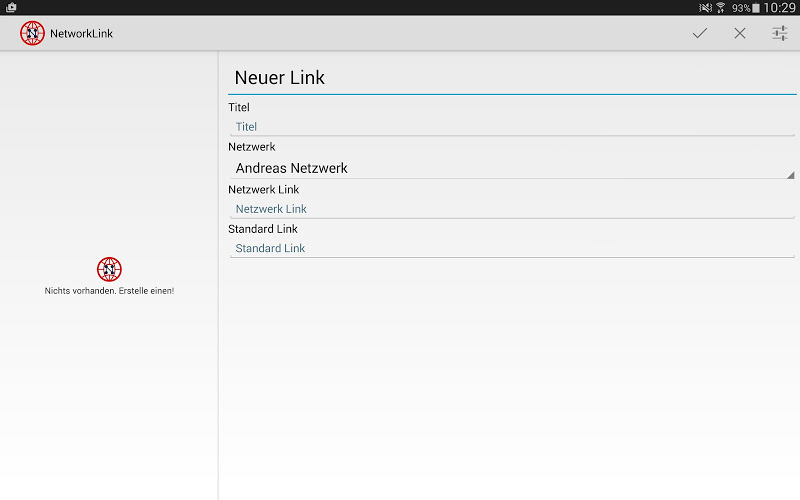Tap the battery indicator in status bar
This screenshot has width=800, height=500.
tap(756, 7)
